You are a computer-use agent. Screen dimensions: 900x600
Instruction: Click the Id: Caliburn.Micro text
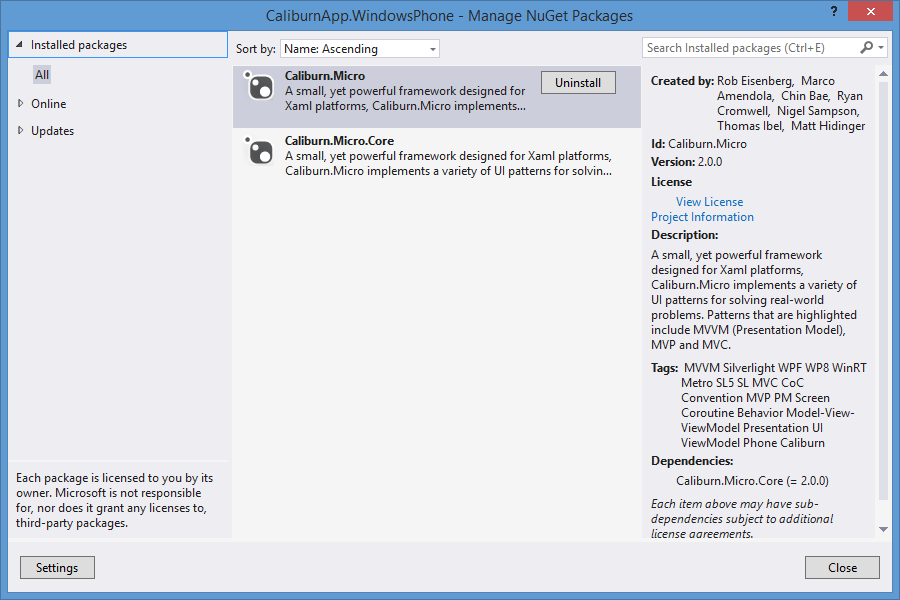coord(699,144)
